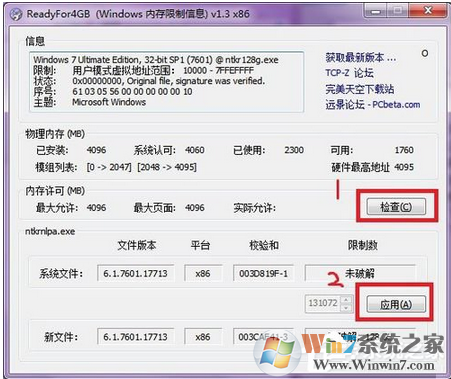Click the Windows 7 Ultimate Edition info line
The width and height of the screenshot is (451, 379).
pyautogui.click(x=156, y=60)
